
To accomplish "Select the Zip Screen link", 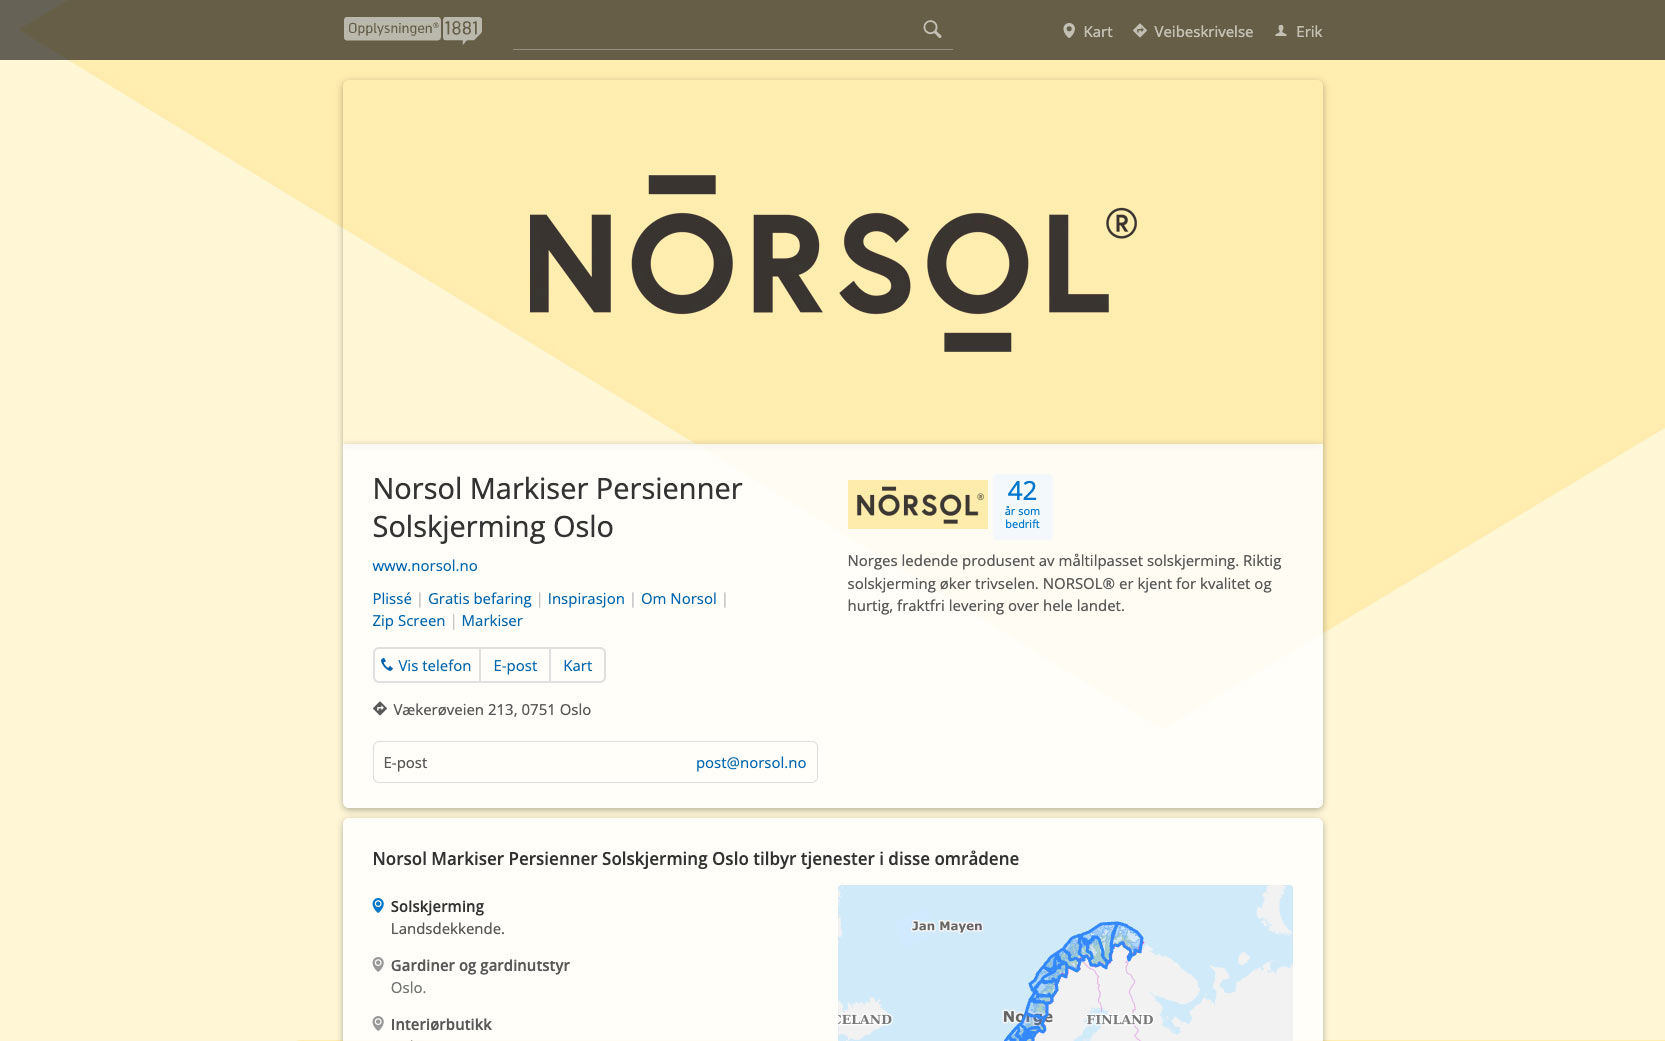I will click(408, 621).
